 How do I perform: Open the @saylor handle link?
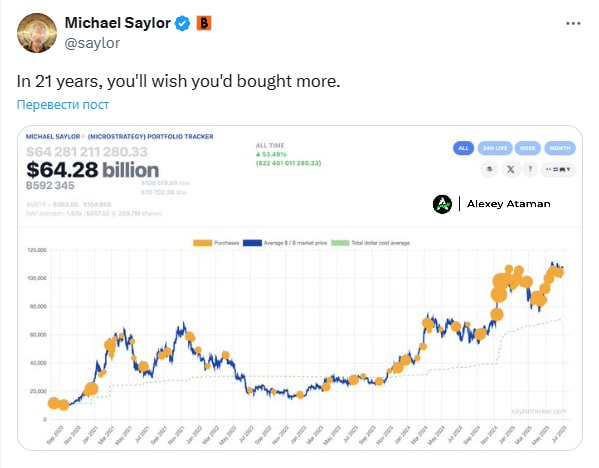[x=92, y=43]
